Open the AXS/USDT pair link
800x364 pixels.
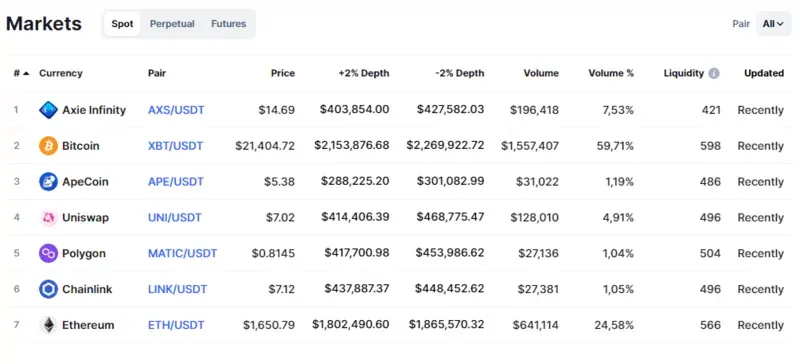(176, 110)
